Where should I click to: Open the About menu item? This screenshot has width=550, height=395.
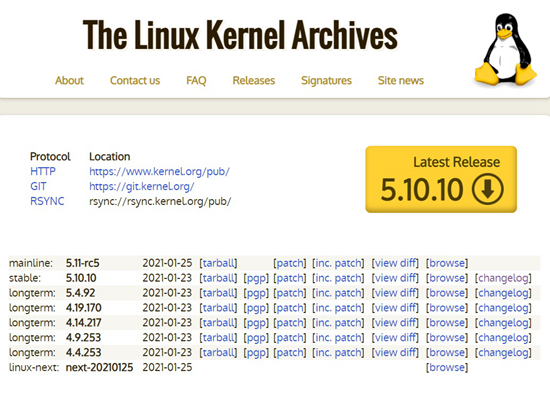point(69,80)
